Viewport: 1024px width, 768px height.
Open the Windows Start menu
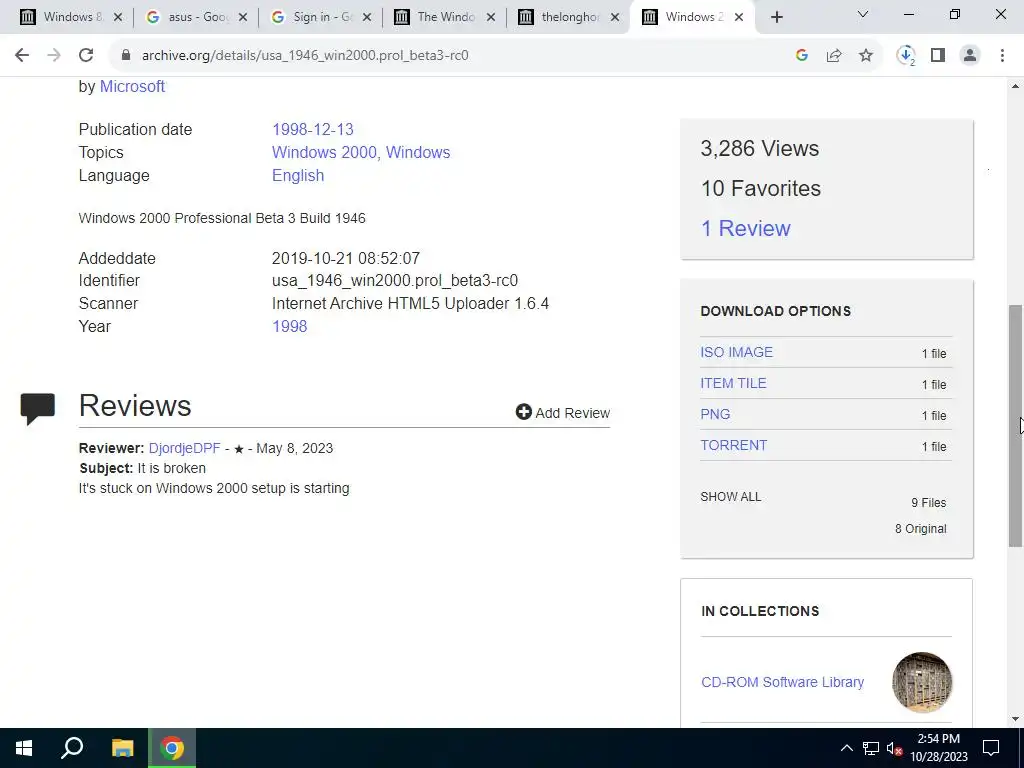pos(24,748)
